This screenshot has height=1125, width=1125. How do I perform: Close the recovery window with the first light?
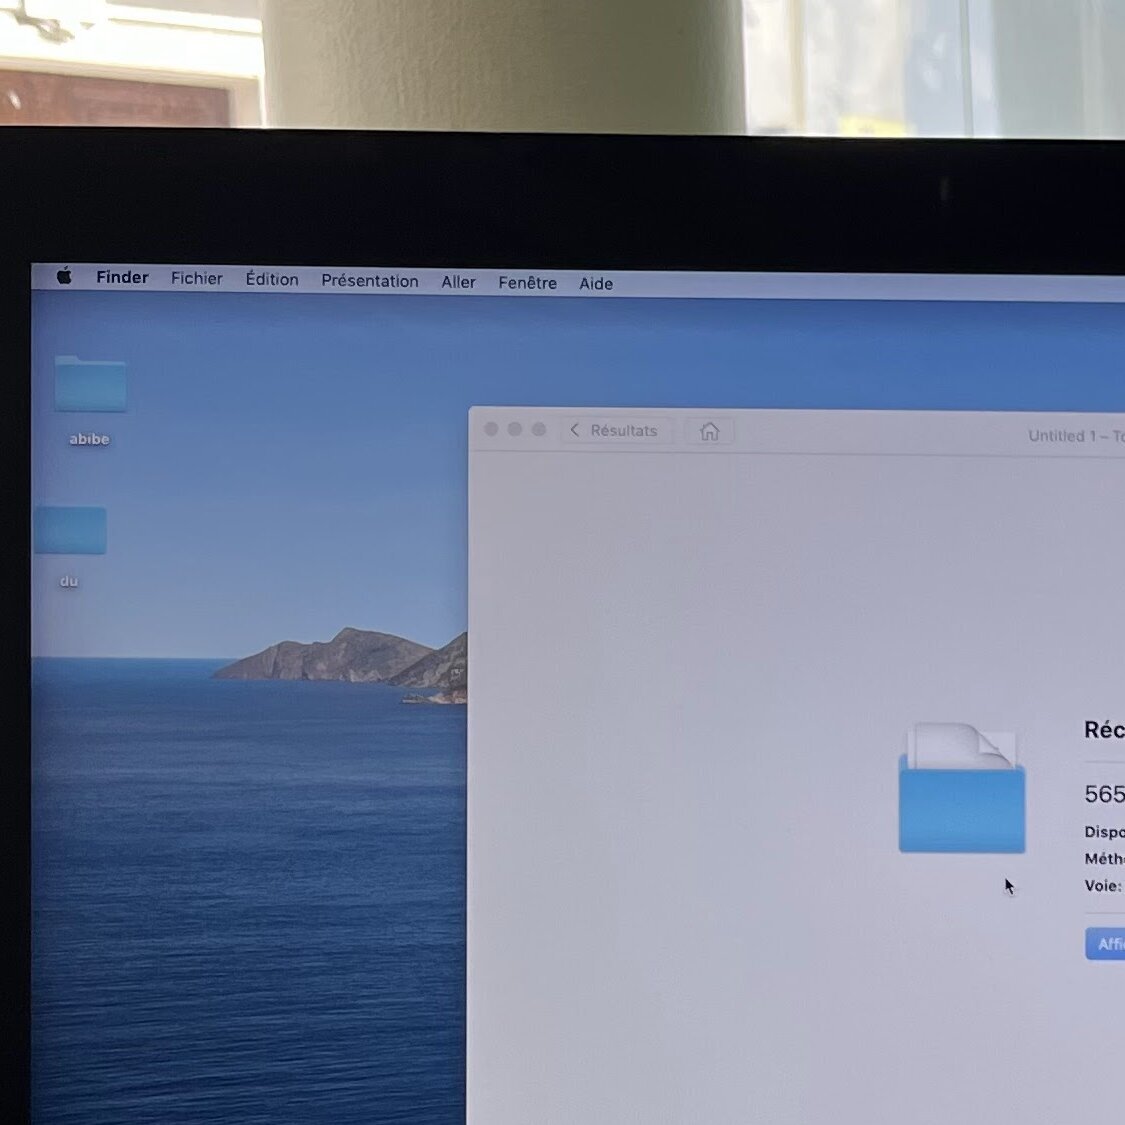(x=491, y=429)
